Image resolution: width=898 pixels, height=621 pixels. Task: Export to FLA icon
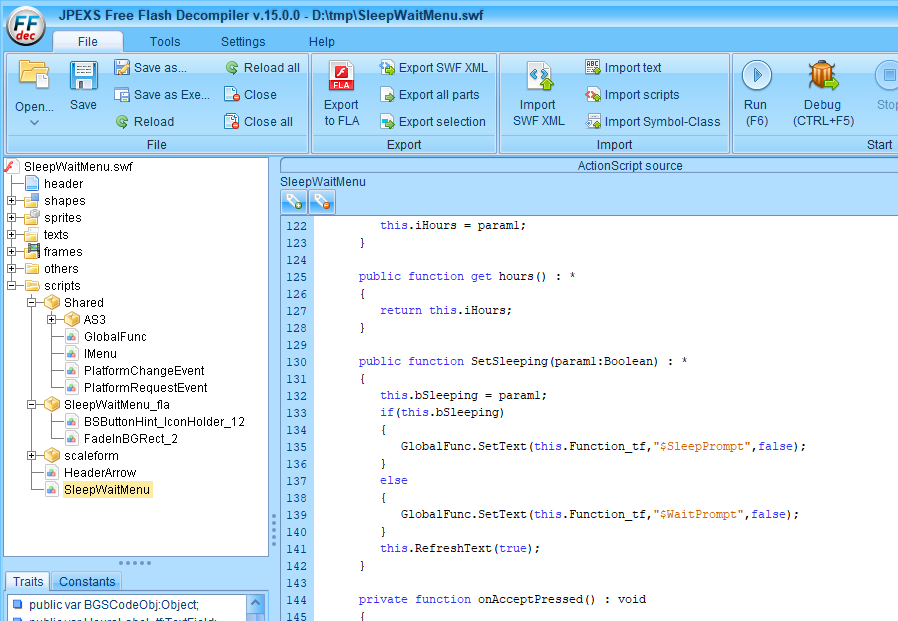(341, 76)
